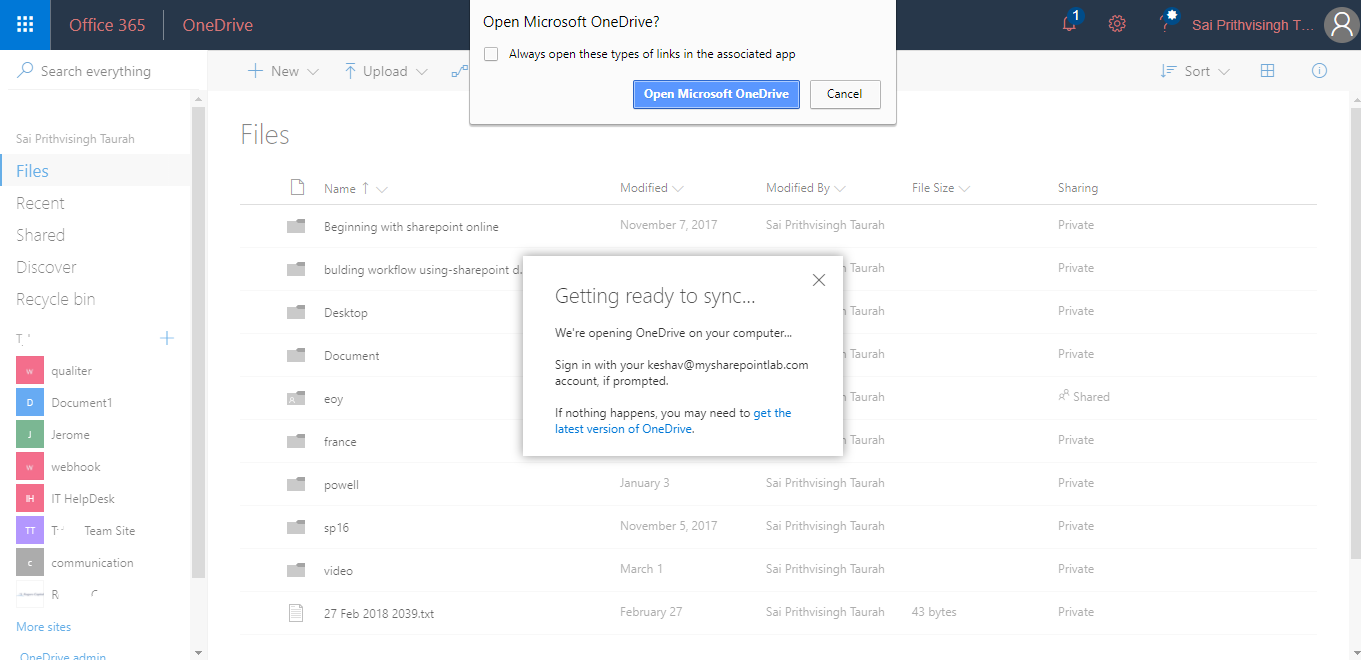Viewport: 1361px width, 660px height.
Task: Open the OneDrive admin link
Action: pos(63,655)
